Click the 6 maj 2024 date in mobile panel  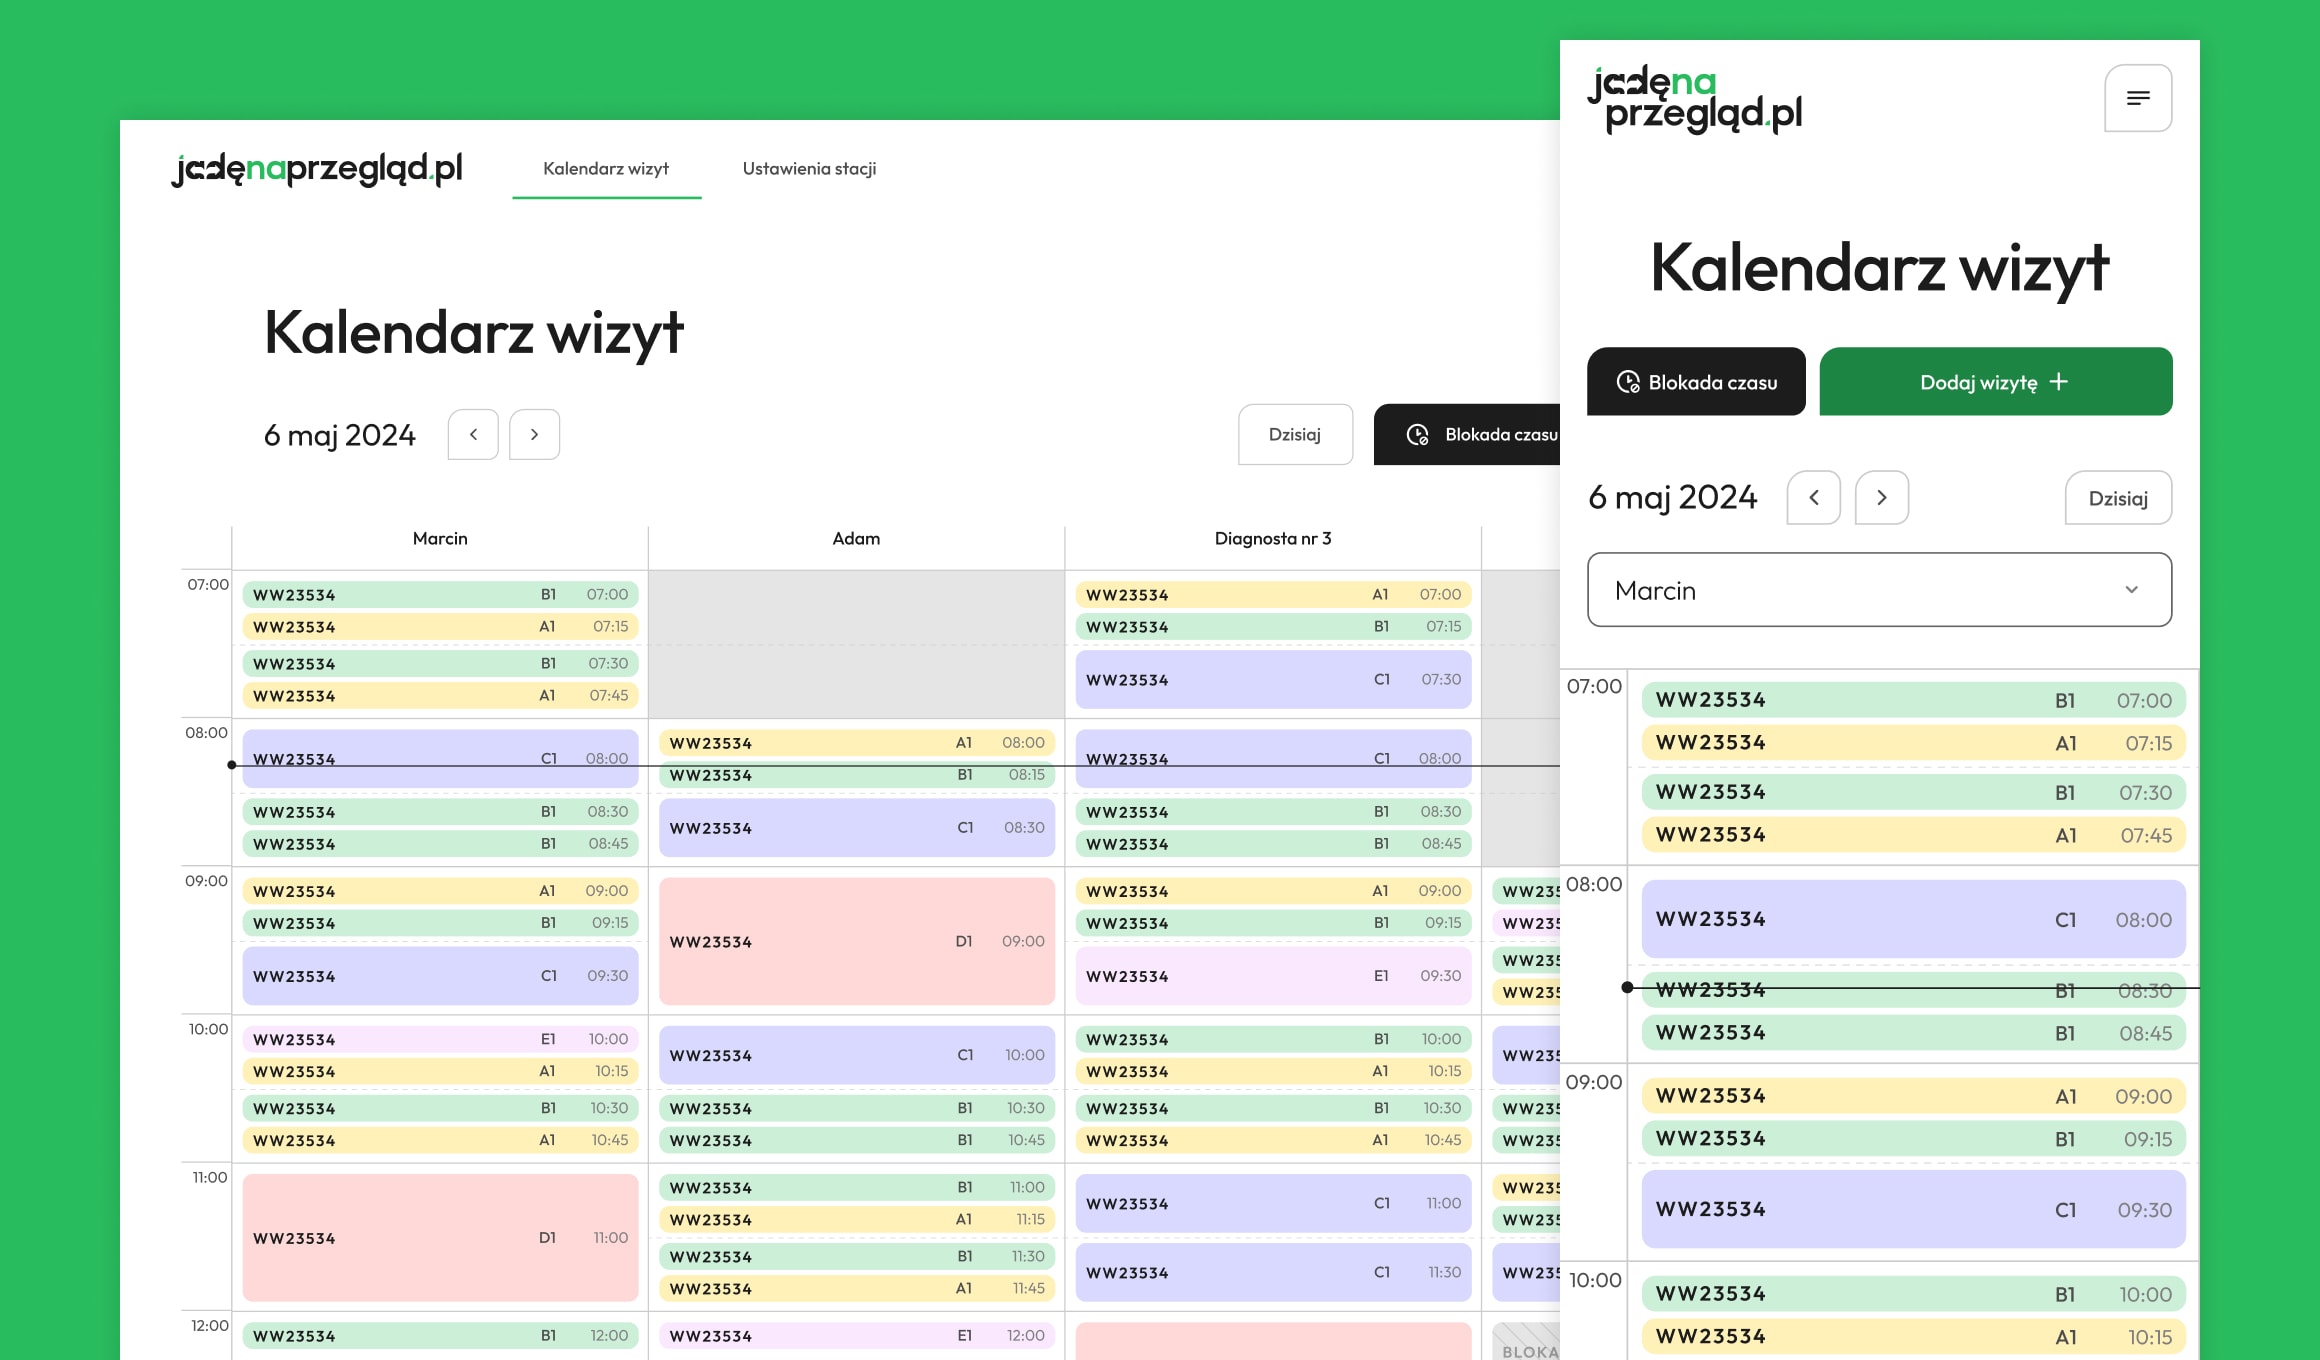(x=1672, y=497)
